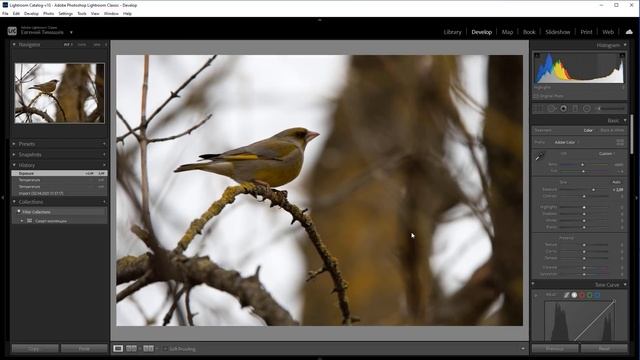Toggle highlight clipping indicator in histogram
Viewport: 640px width, 360px height.
[x=622, y=55]
